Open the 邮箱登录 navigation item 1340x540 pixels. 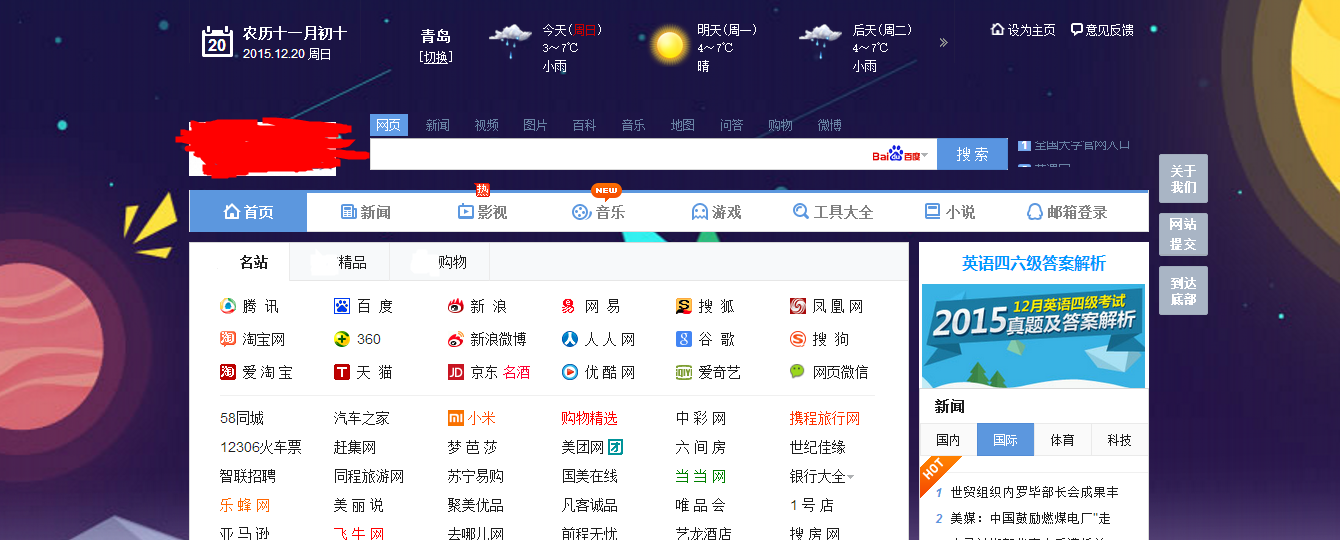(x=1067, y=212)
